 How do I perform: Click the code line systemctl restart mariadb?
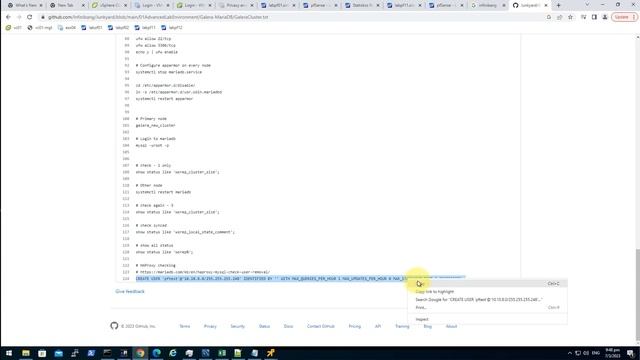click(x=163, y=192)
